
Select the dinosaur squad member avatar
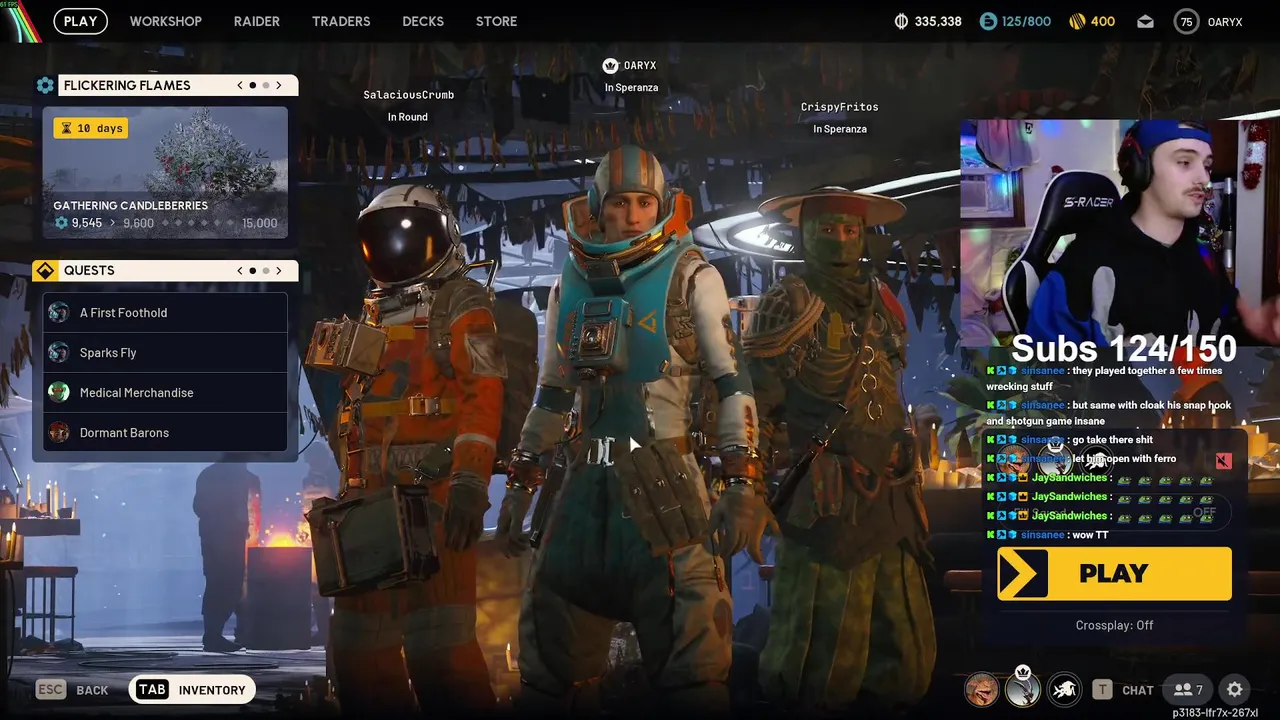(x=981, y=689)
